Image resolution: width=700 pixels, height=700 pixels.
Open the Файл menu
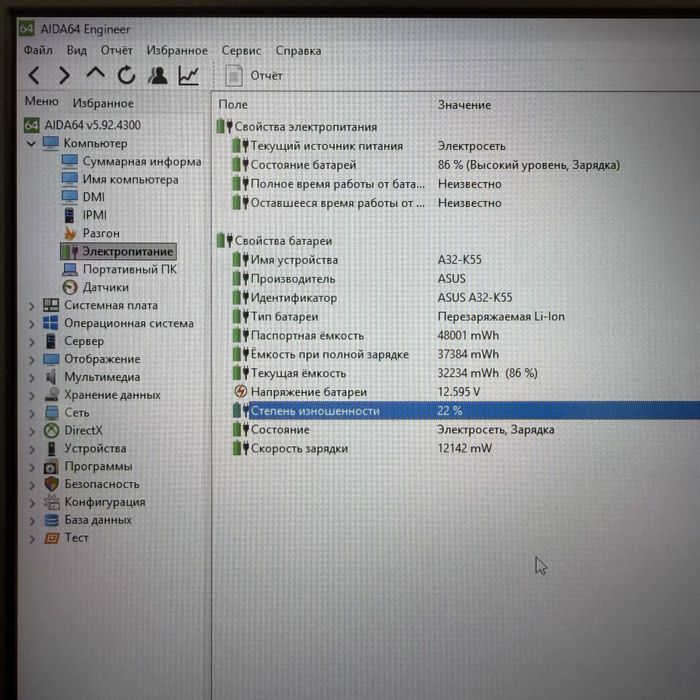pos(38,50)
